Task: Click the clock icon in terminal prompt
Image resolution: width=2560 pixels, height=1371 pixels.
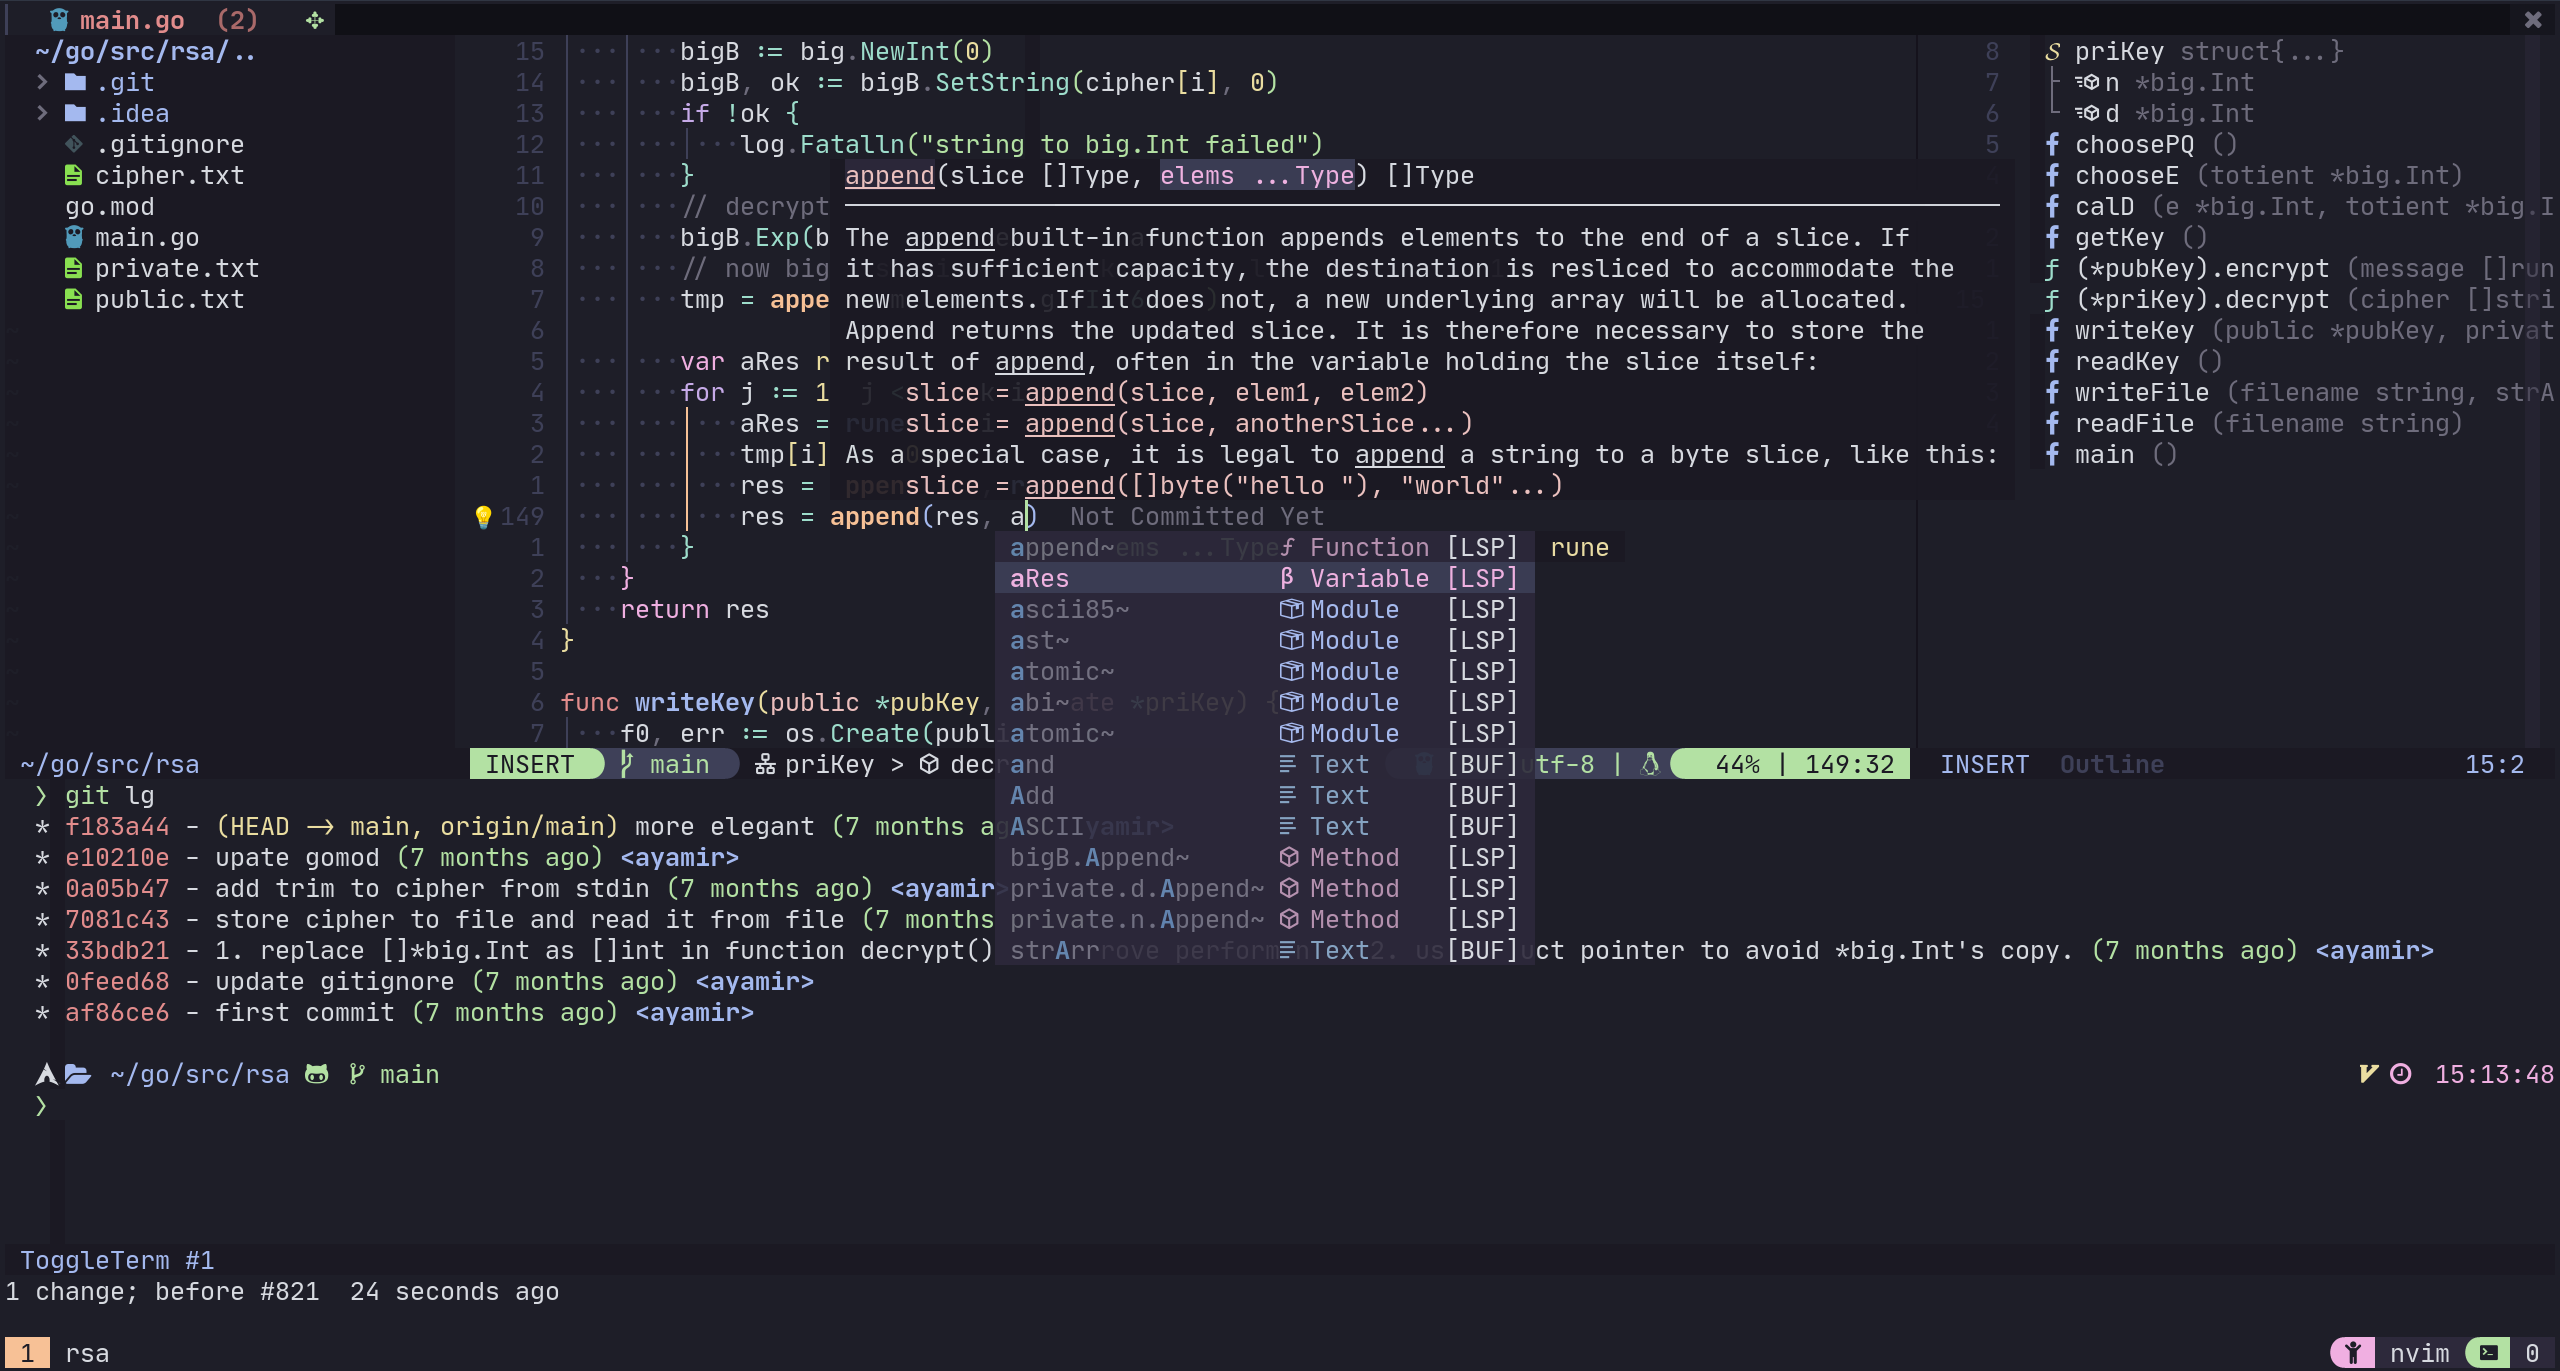Action: point(2400,1074)
